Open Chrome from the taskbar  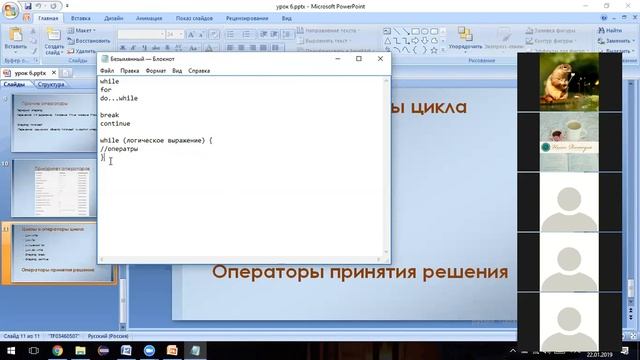point(58,351)
